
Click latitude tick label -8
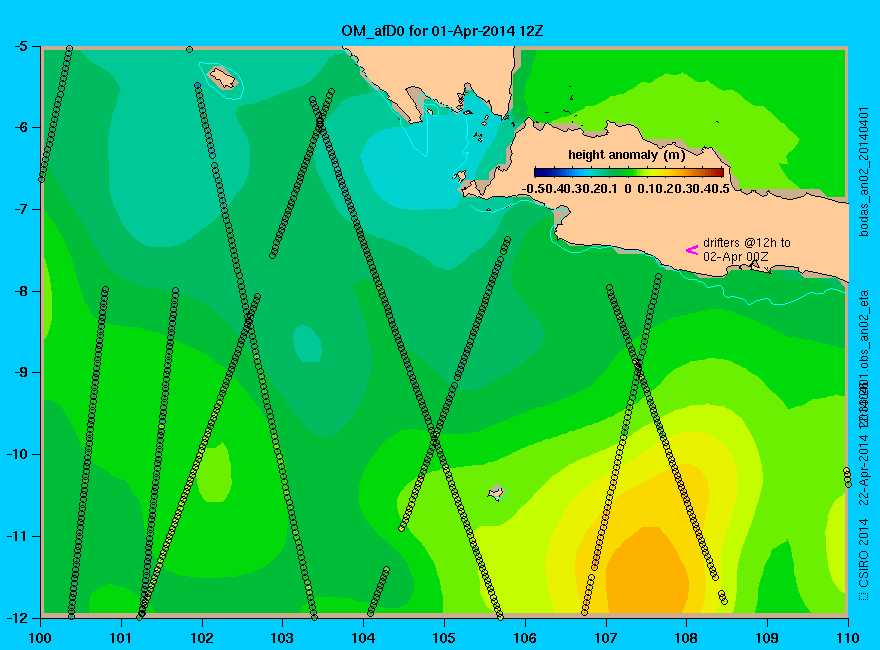20,291
